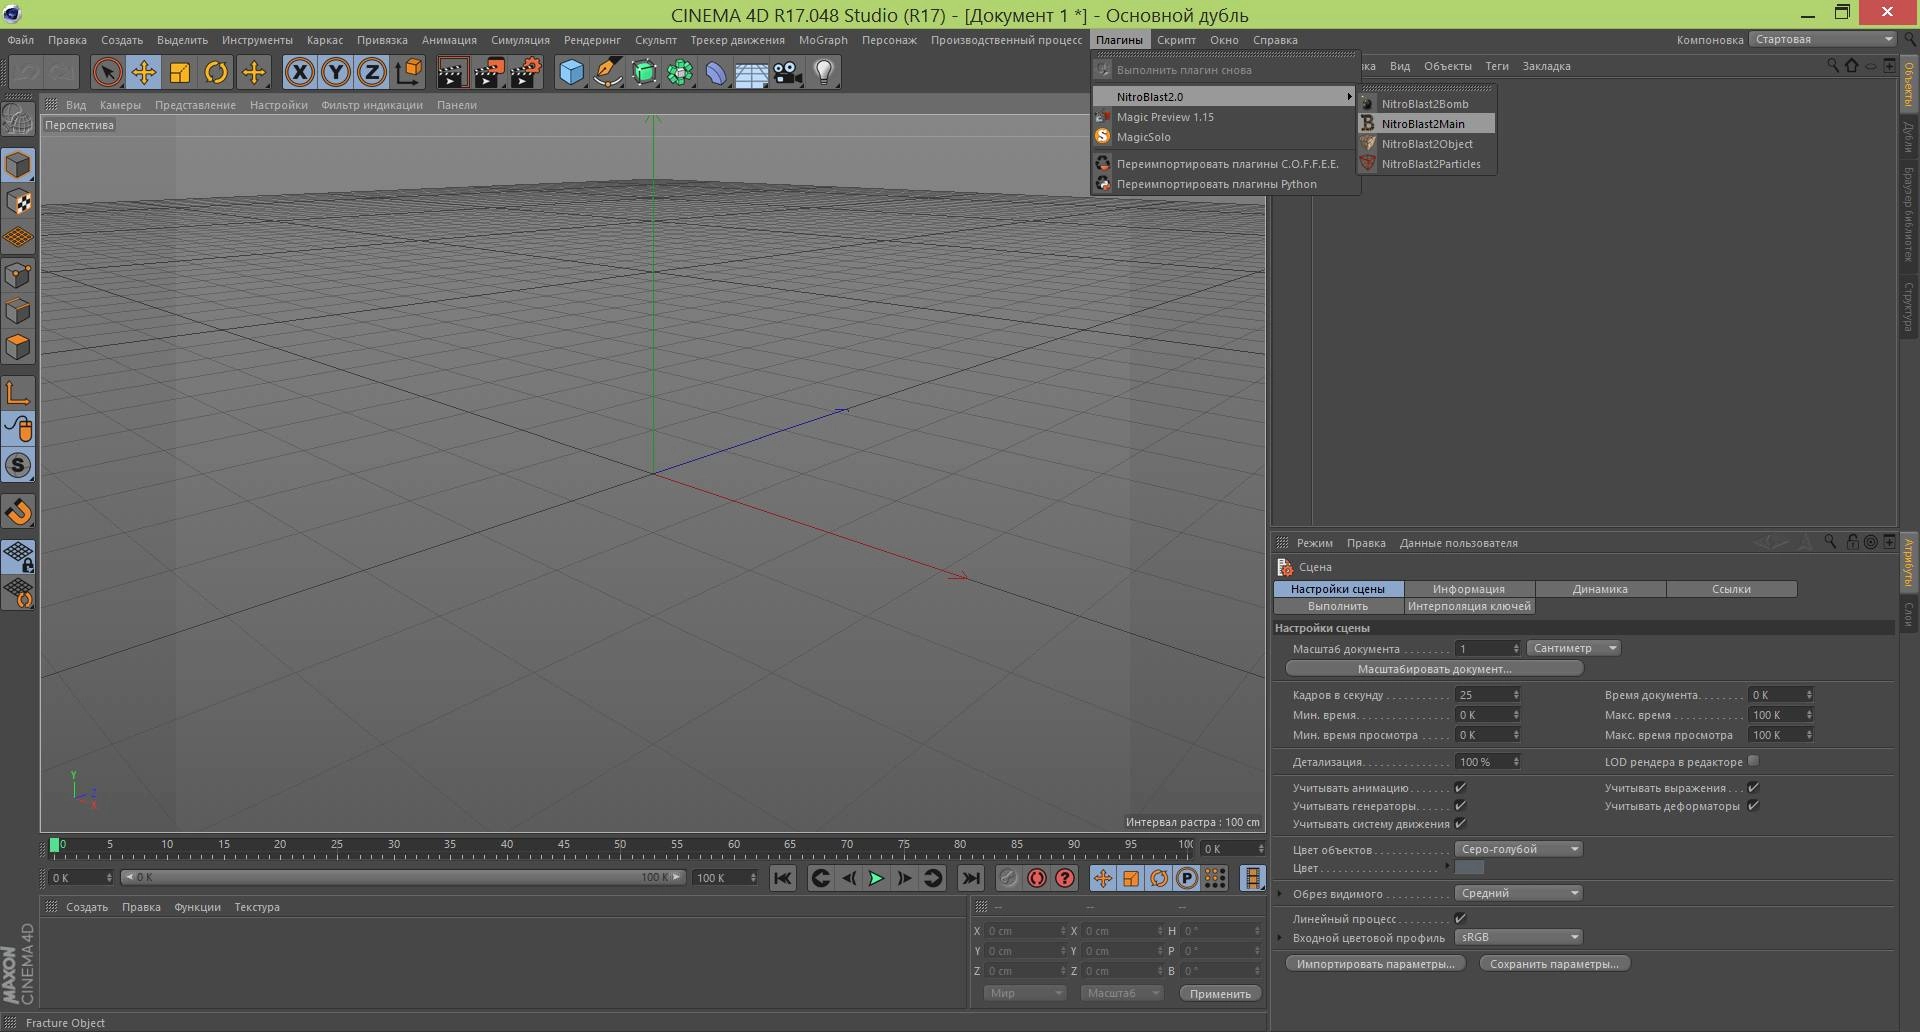The image size is (1920, 1032).
Task: Go to end of animation
Action: [x=970, y=878]
